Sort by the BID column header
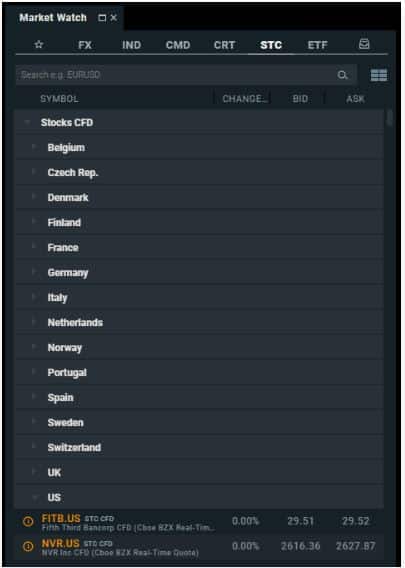This screenshot has width=405, height=568. [x=300, y=99]
